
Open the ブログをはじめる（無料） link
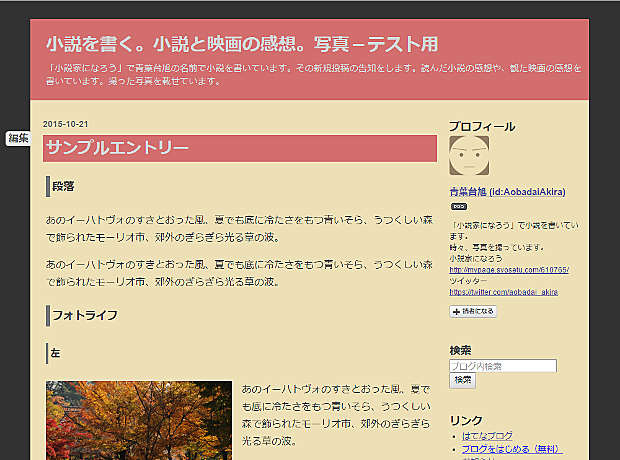(x=512, y=449)
